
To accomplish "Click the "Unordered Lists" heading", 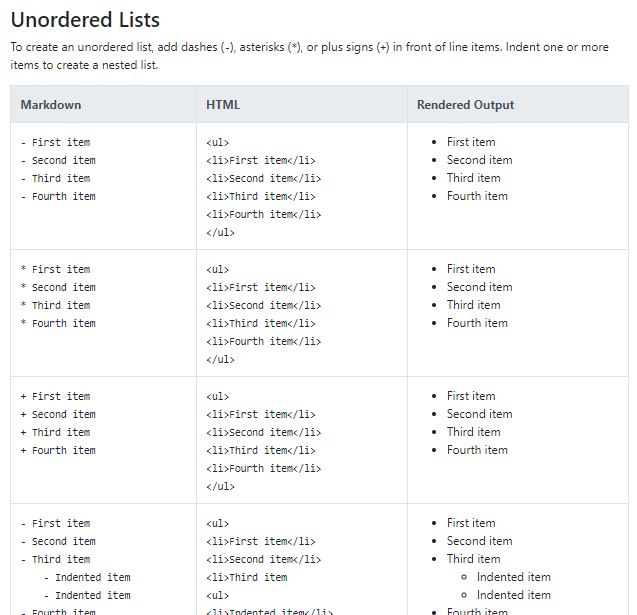I will pos(85,19).
